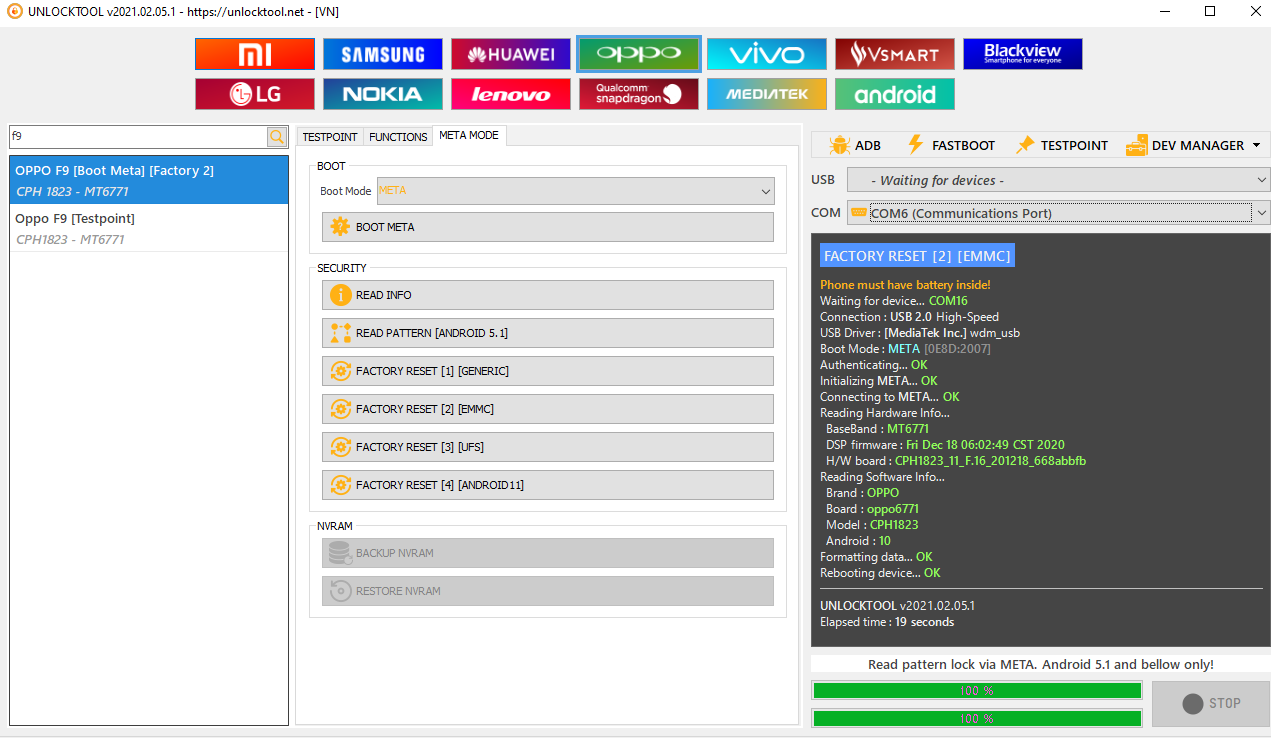The height and width of the screenshot is (738, 1271).
Task: Click the BOOT META button
Action: coord(548,227)
